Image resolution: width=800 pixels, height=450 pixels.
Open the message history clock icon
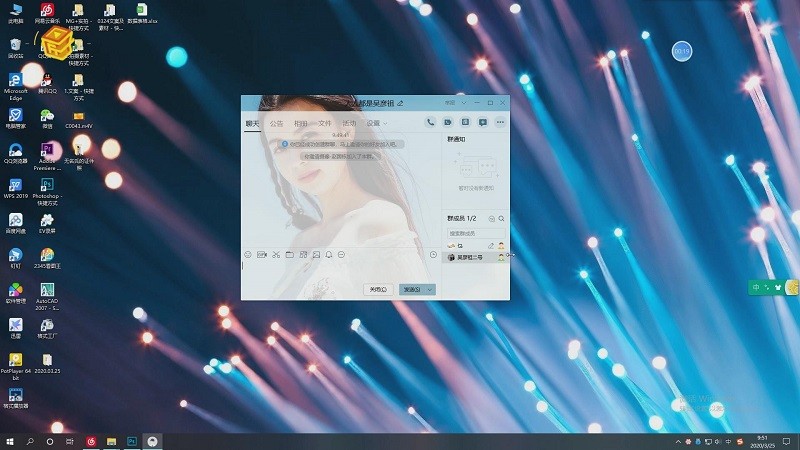pos(433,255)
